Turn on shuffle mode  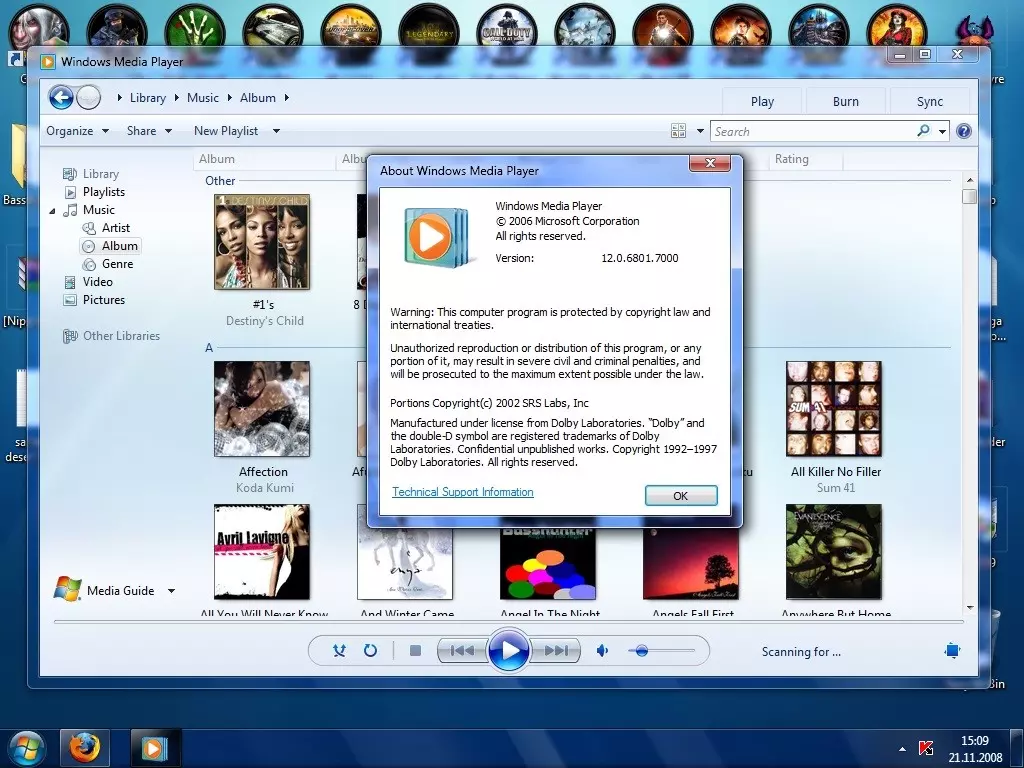tap(340, 651)
